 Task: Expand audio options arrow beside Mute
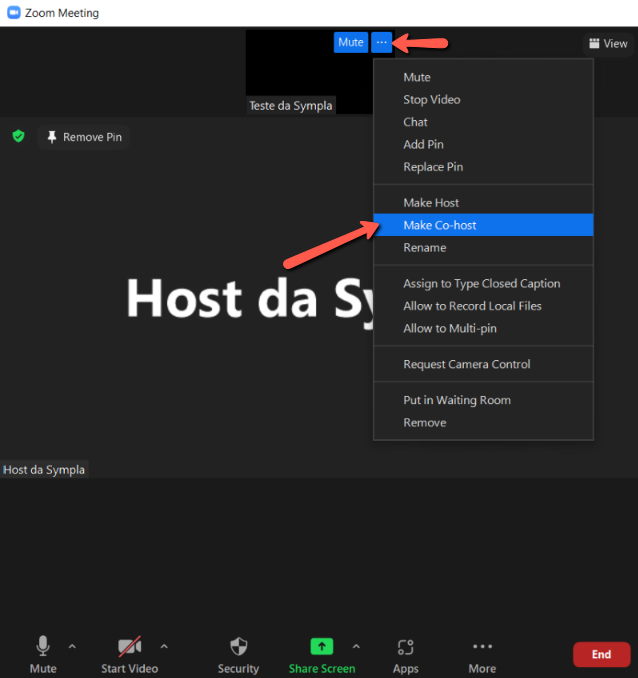[72, 646]
